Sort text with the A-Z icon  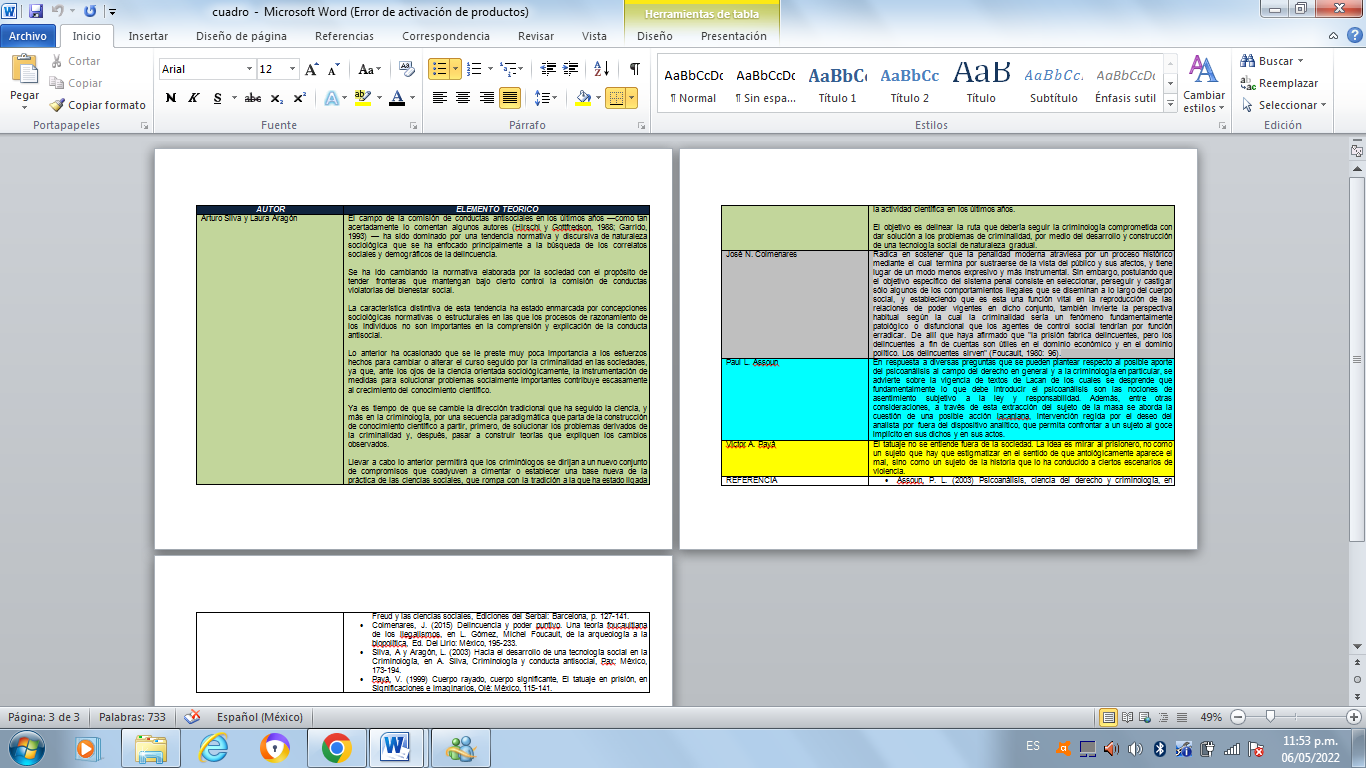click(601, 69)
